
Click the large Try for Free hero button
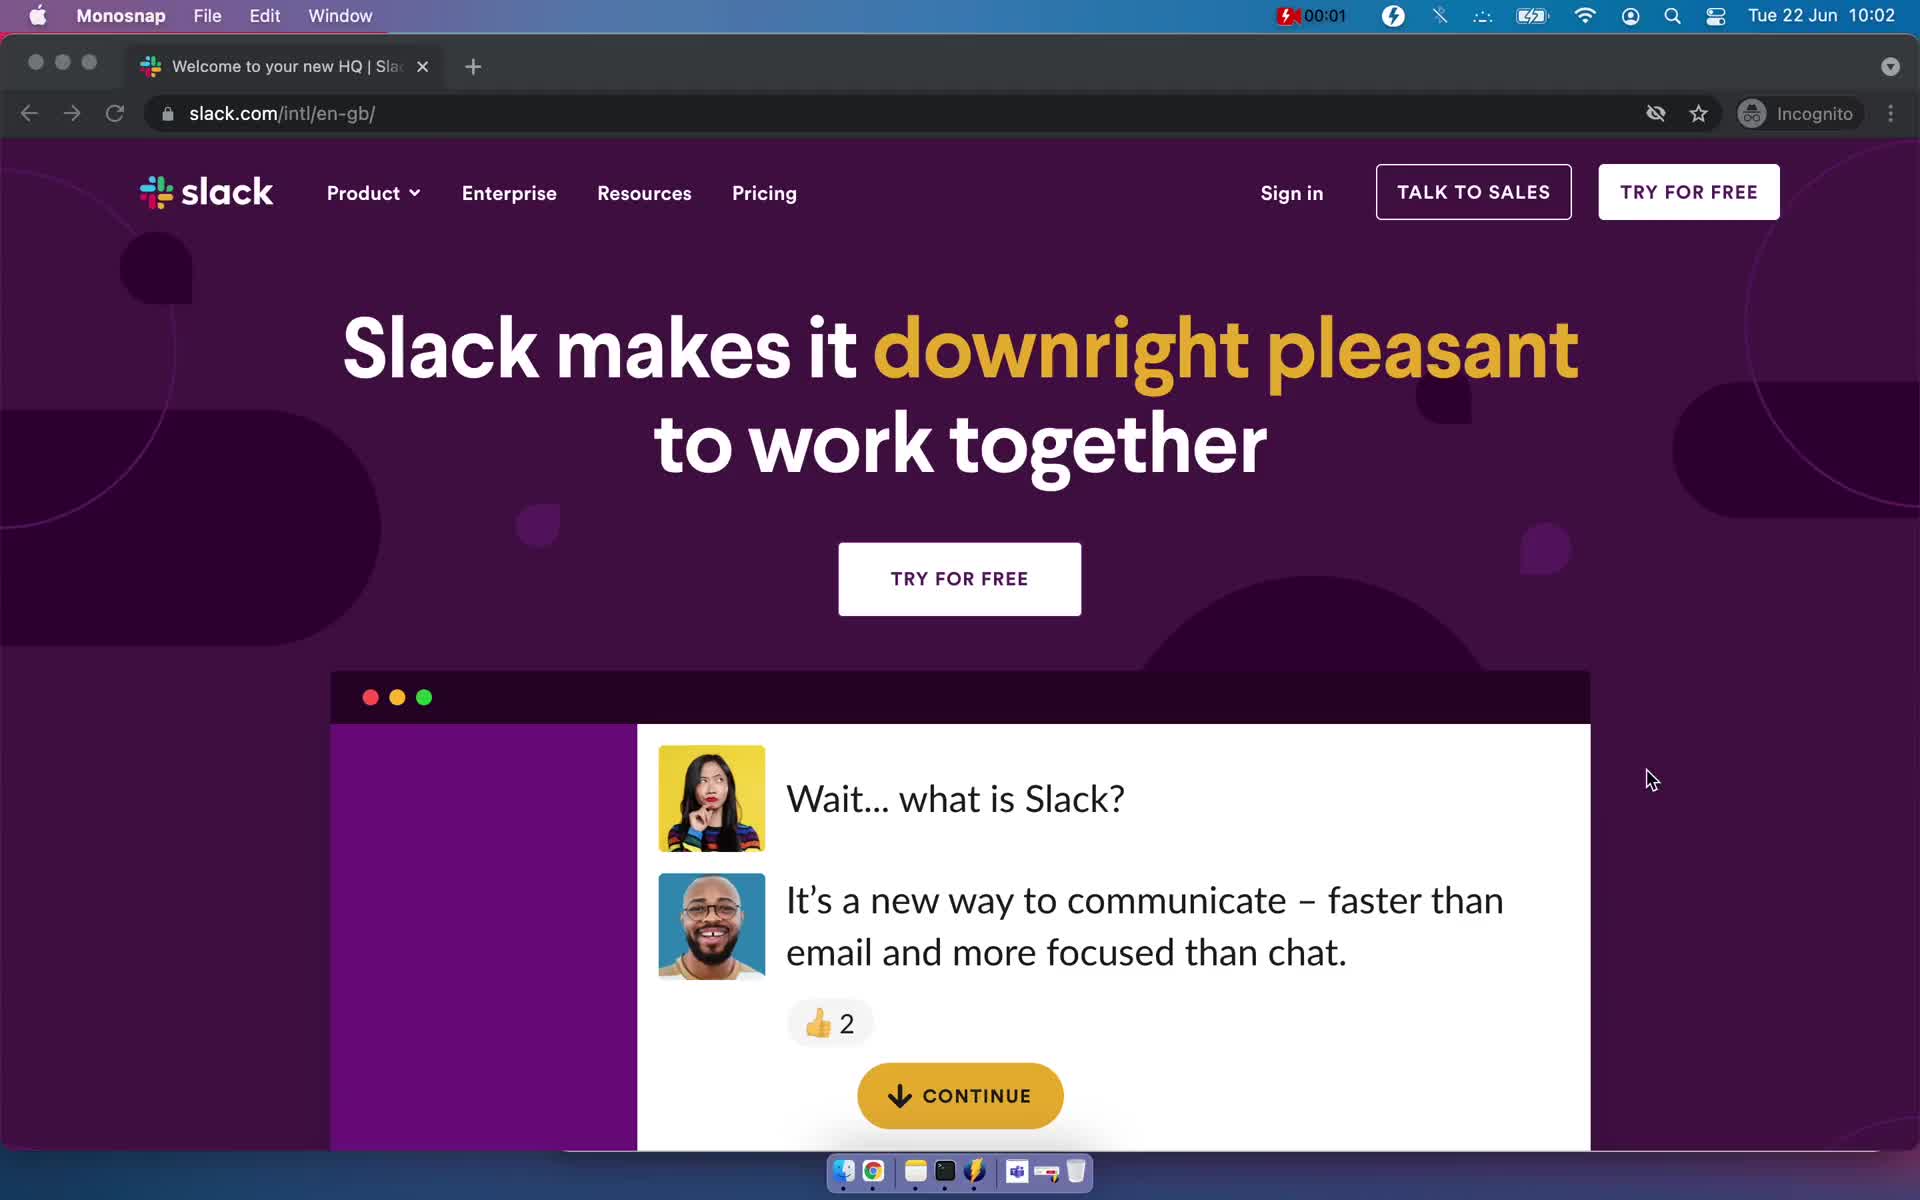959,579
